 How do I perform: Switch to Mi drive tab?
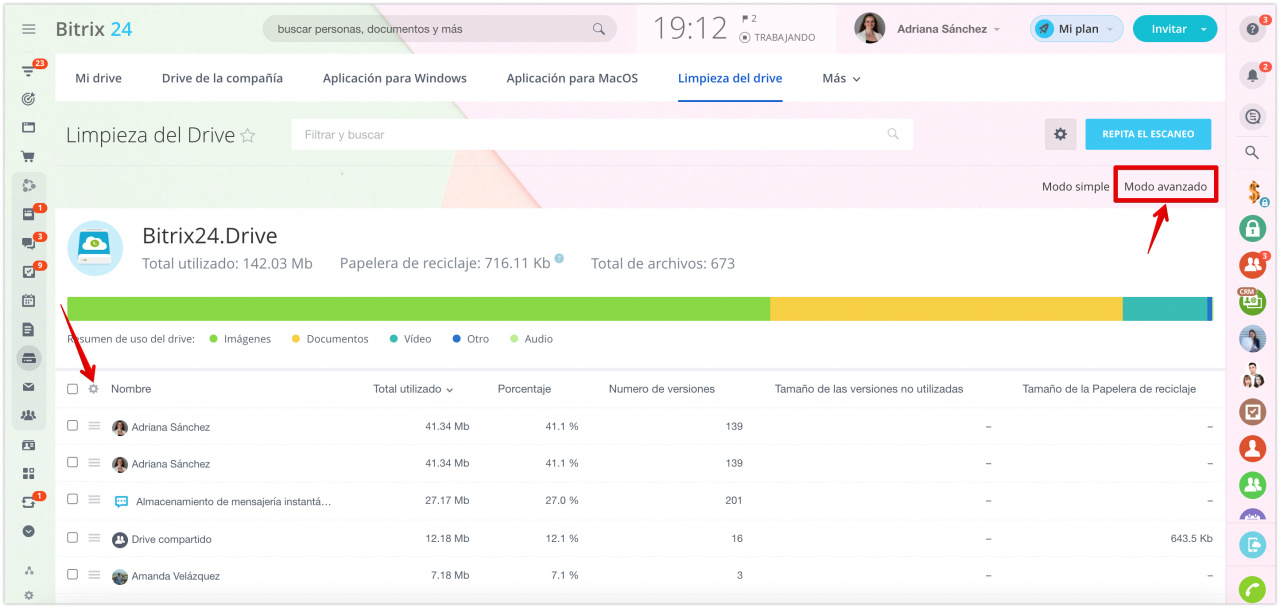click(99, 78)
